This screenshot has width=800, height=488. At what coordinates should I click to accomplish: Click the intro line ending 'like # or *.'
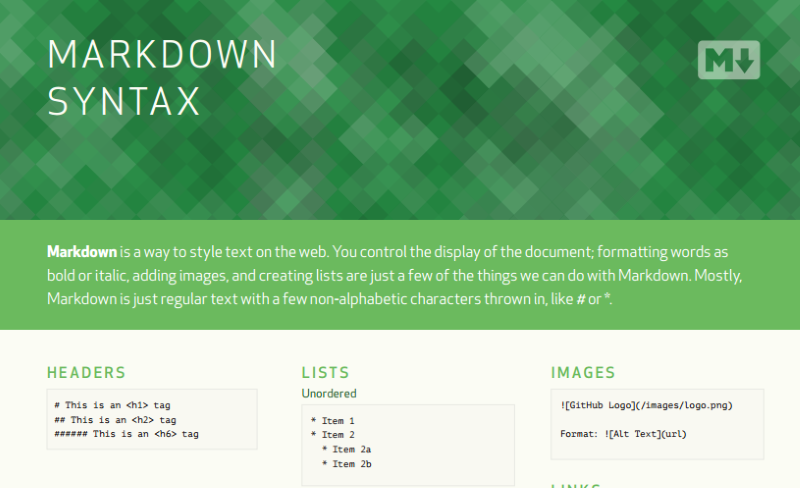pyautogui.click(x=330, y=299)
